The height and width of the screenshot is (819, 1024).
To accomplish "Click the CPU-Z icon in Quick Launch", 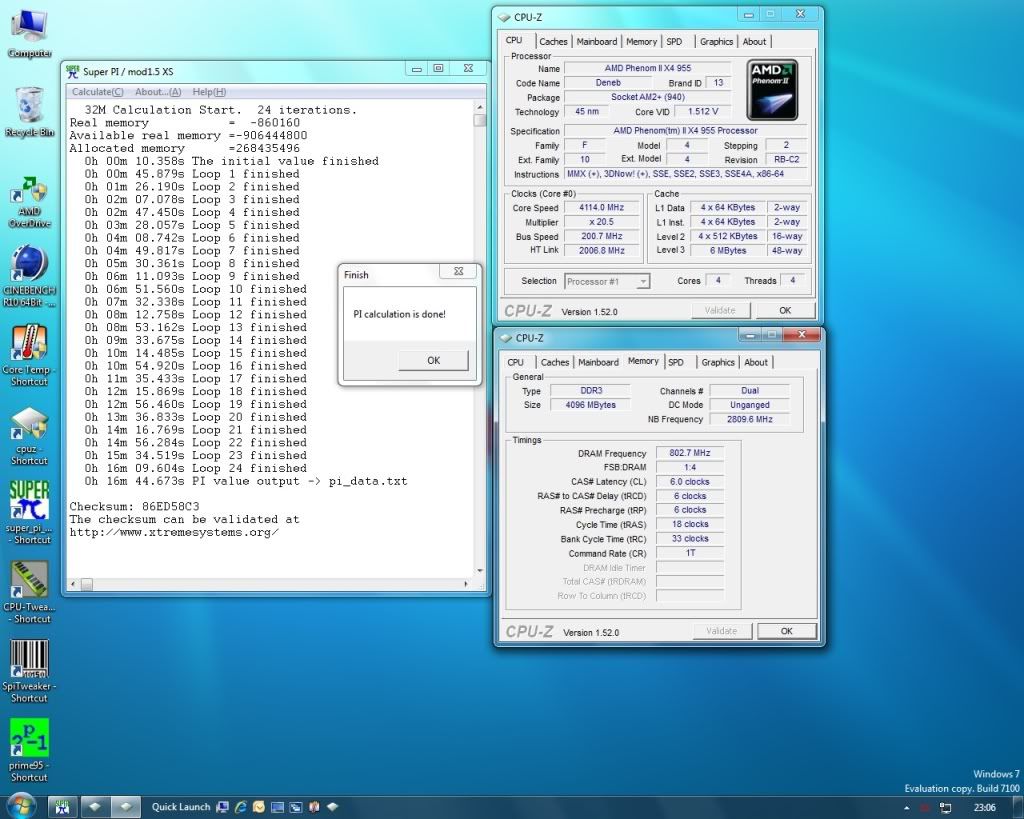I will 333,807.
